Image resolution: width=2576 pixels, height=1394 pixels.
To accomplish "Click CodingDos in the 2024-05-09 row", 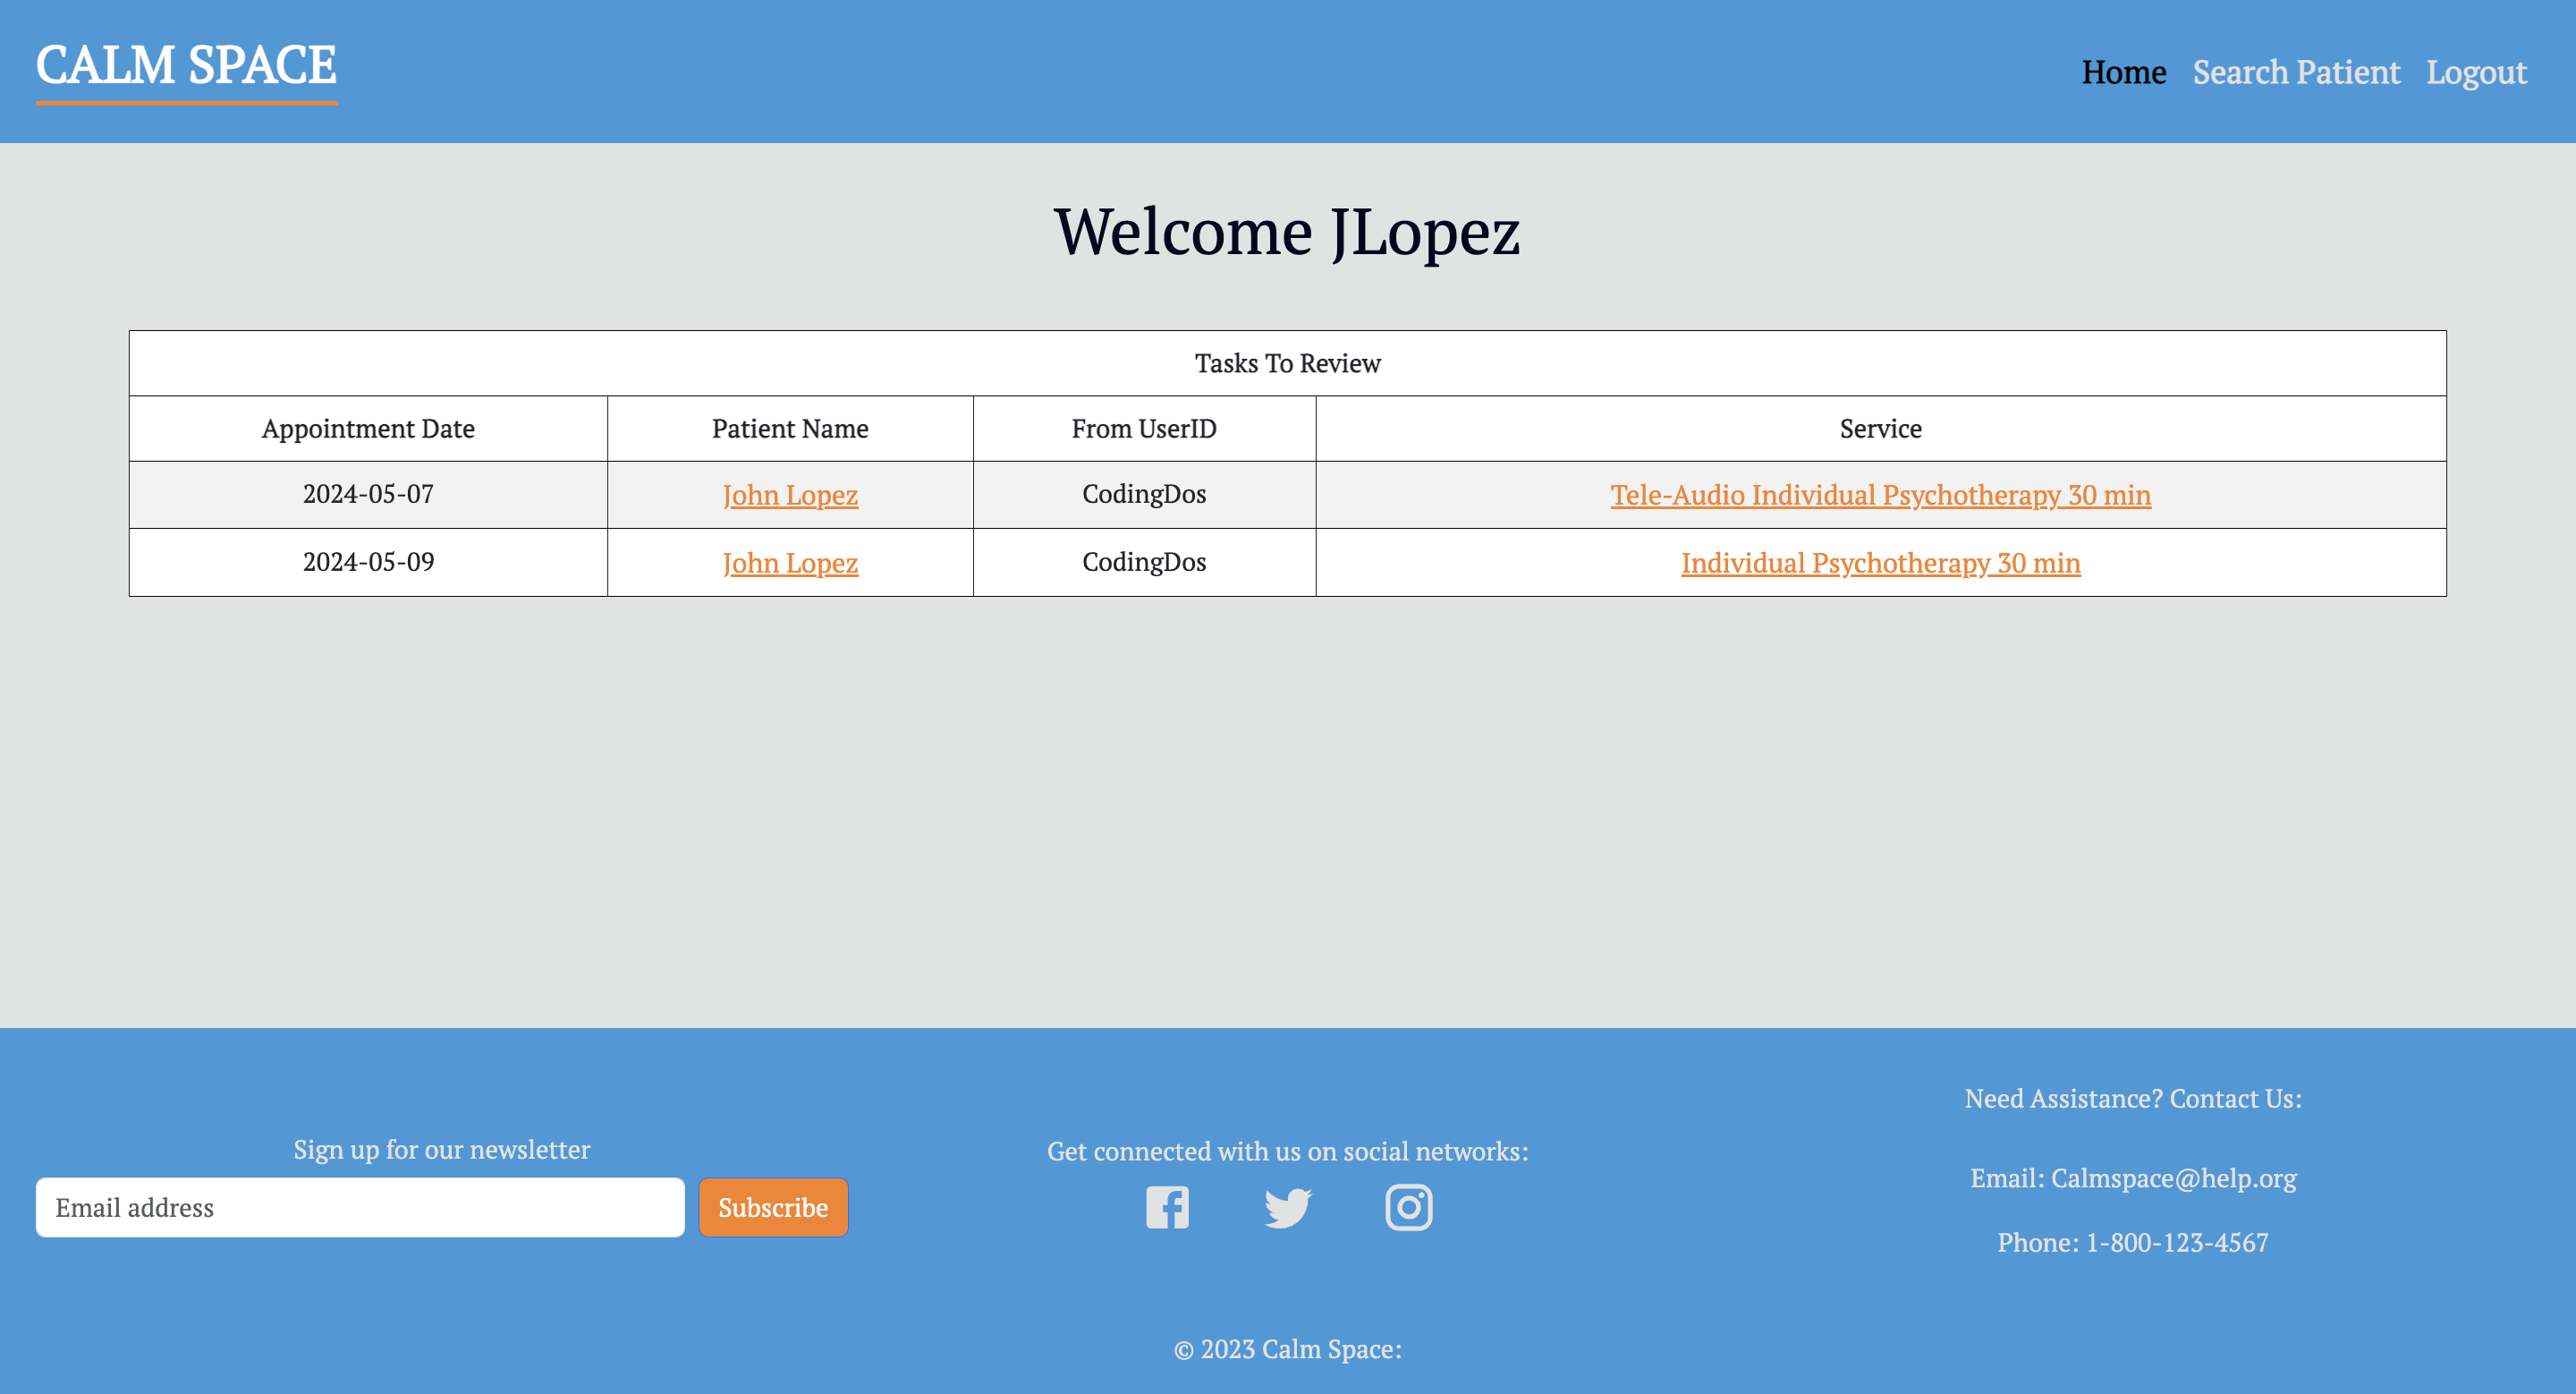I will coord(1144,562).
